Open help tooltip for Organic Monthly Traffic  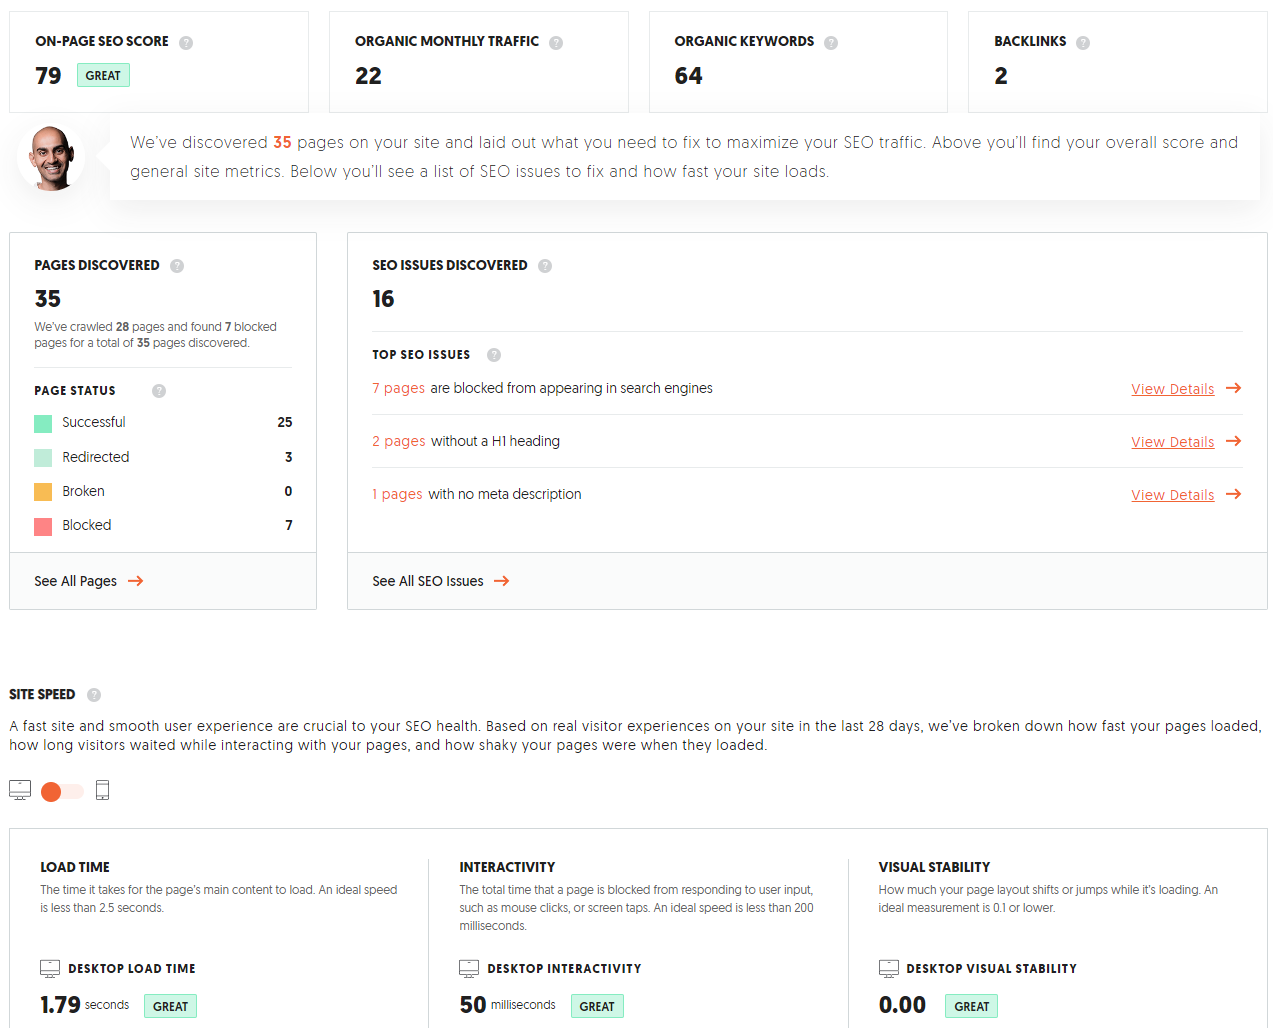click(x=556, y=43)
